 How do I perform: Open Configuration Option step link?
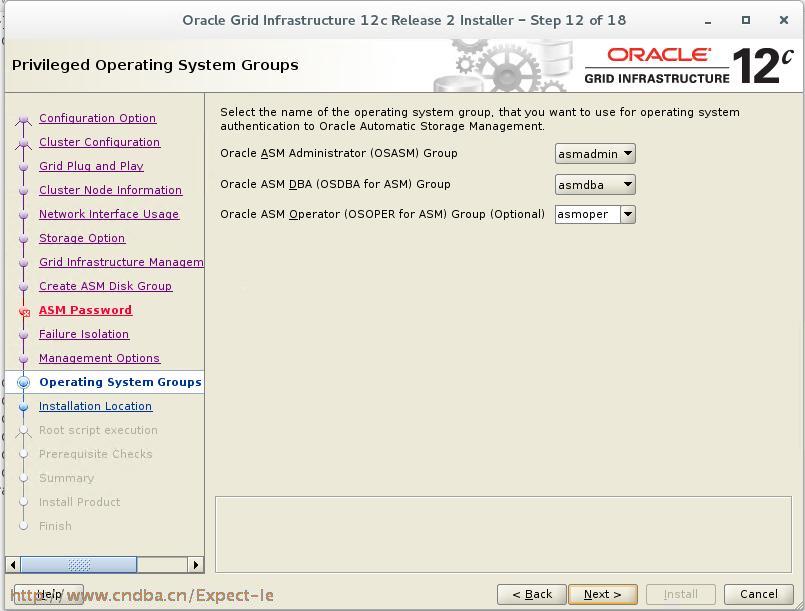click(98, 118)
